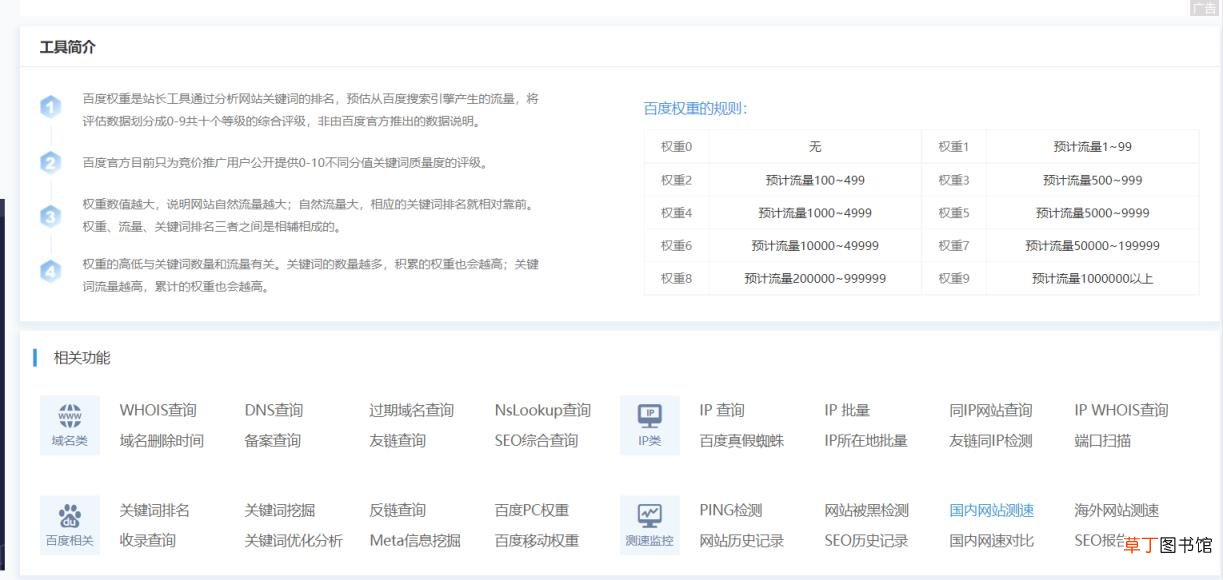Image resolution: width=1223 pixels, height=580 pixels.
Task: Open 网站历史记录 link
Action: pyautogui.click(x=742, y=540)
